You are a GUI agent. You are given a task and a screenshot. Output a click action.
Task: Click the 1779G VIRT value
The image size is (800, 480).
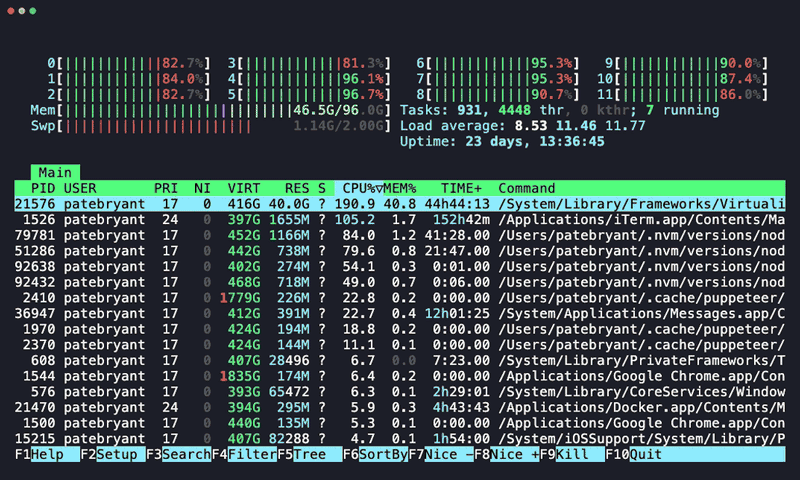(240, 298)
